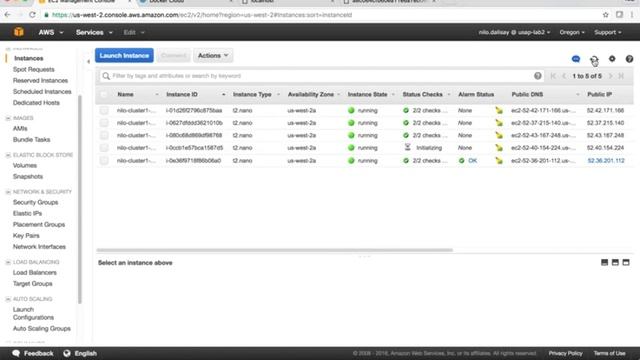This screenshot has height=360, width=640.
Task: Open table settings gear icon
Action: coord(612,59)
